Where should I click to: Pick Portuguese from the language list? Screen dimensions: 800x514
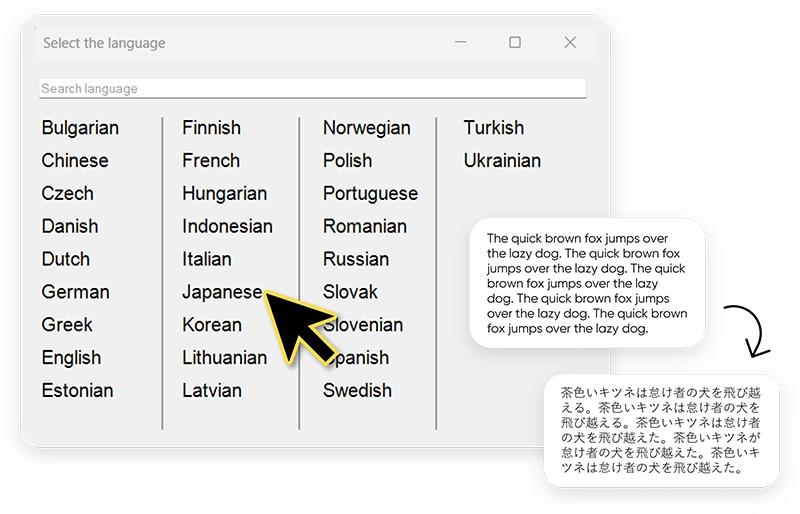[370, 194]
